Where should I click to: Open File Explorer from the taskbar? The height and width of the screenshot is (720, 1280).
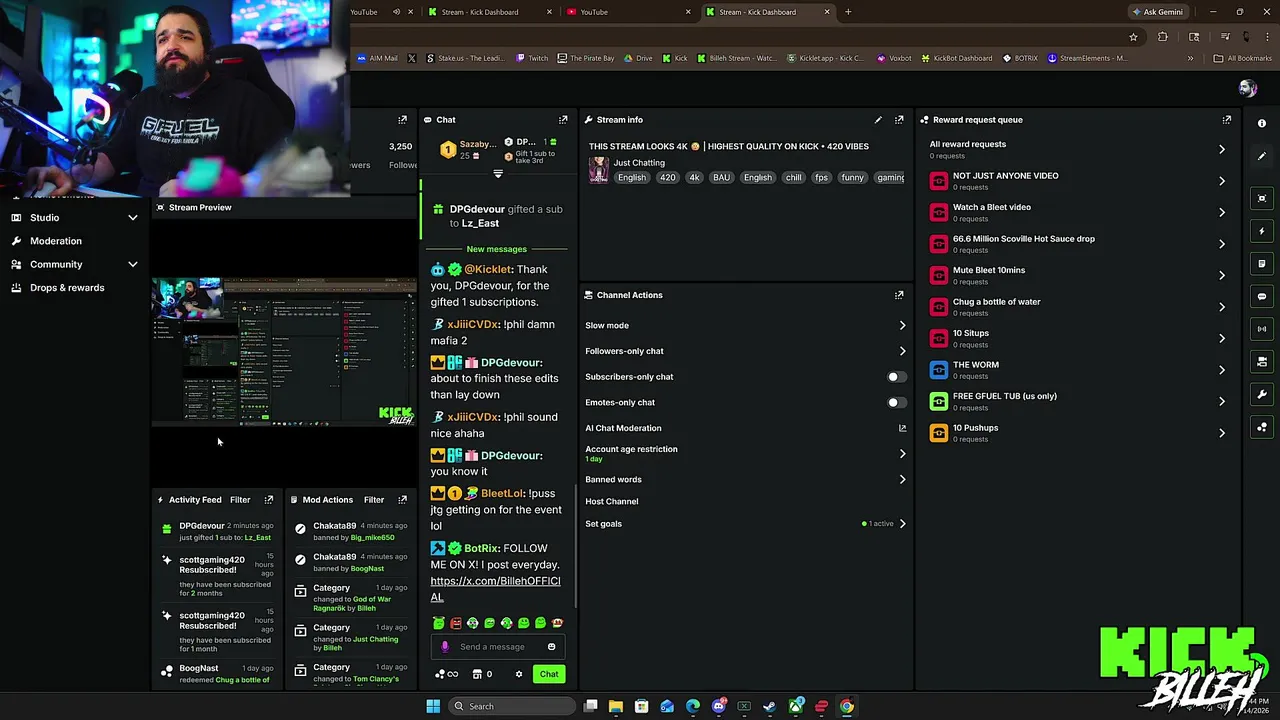click(x=616, y=706)
